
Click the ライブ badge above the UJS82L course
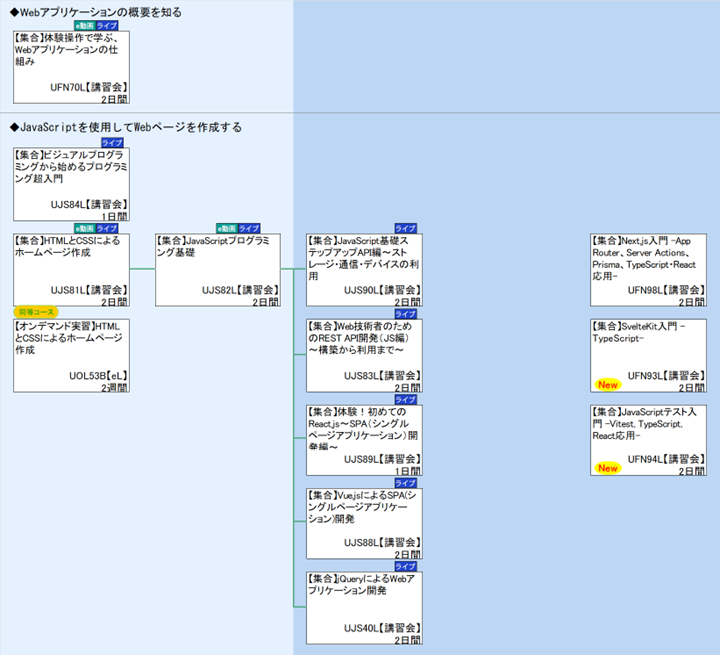(x=249, y=228)
